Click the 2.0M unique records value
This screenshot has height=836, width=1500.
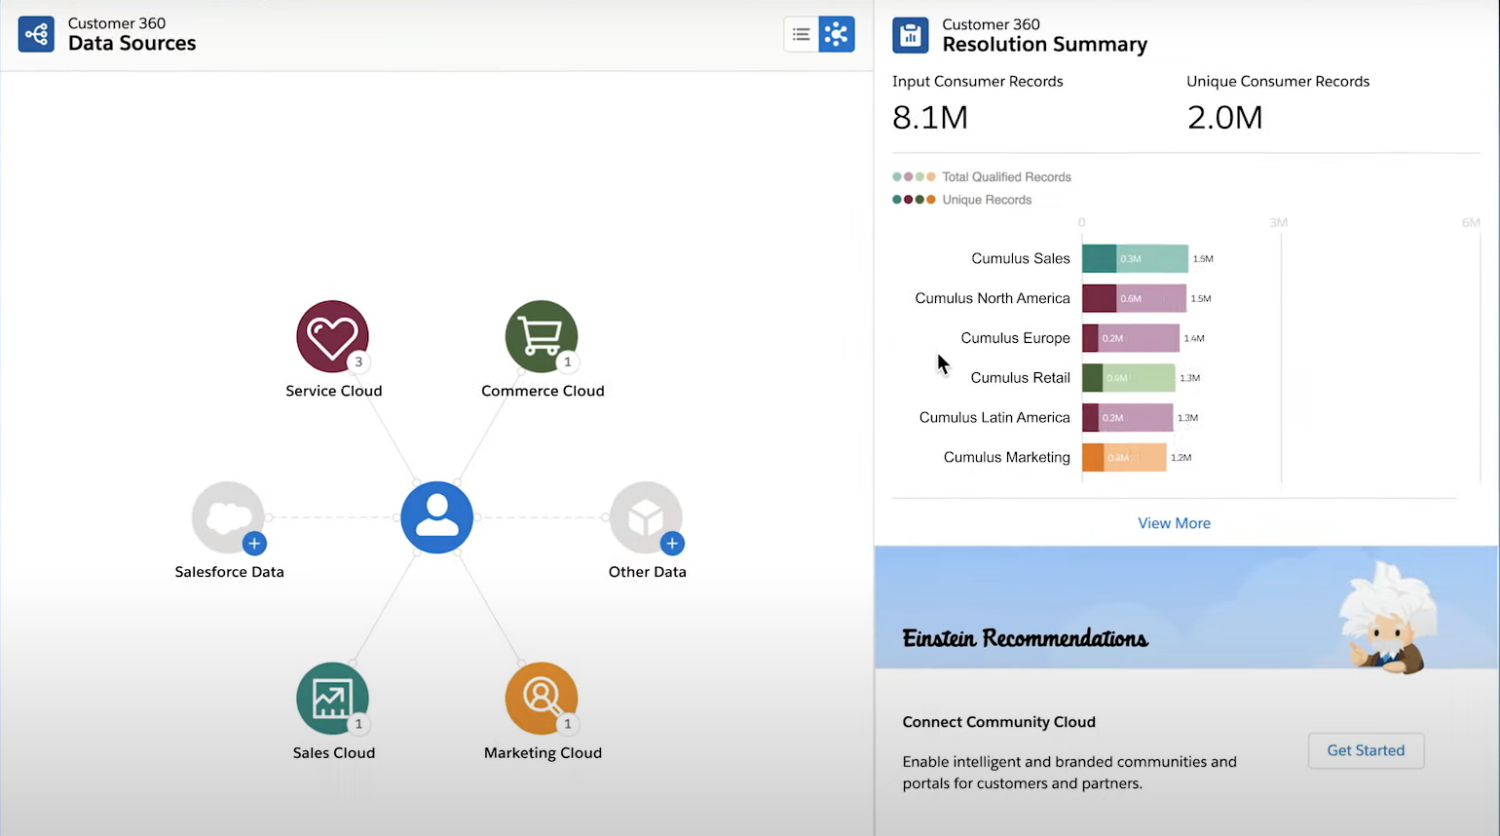[x=1225, y=117]
